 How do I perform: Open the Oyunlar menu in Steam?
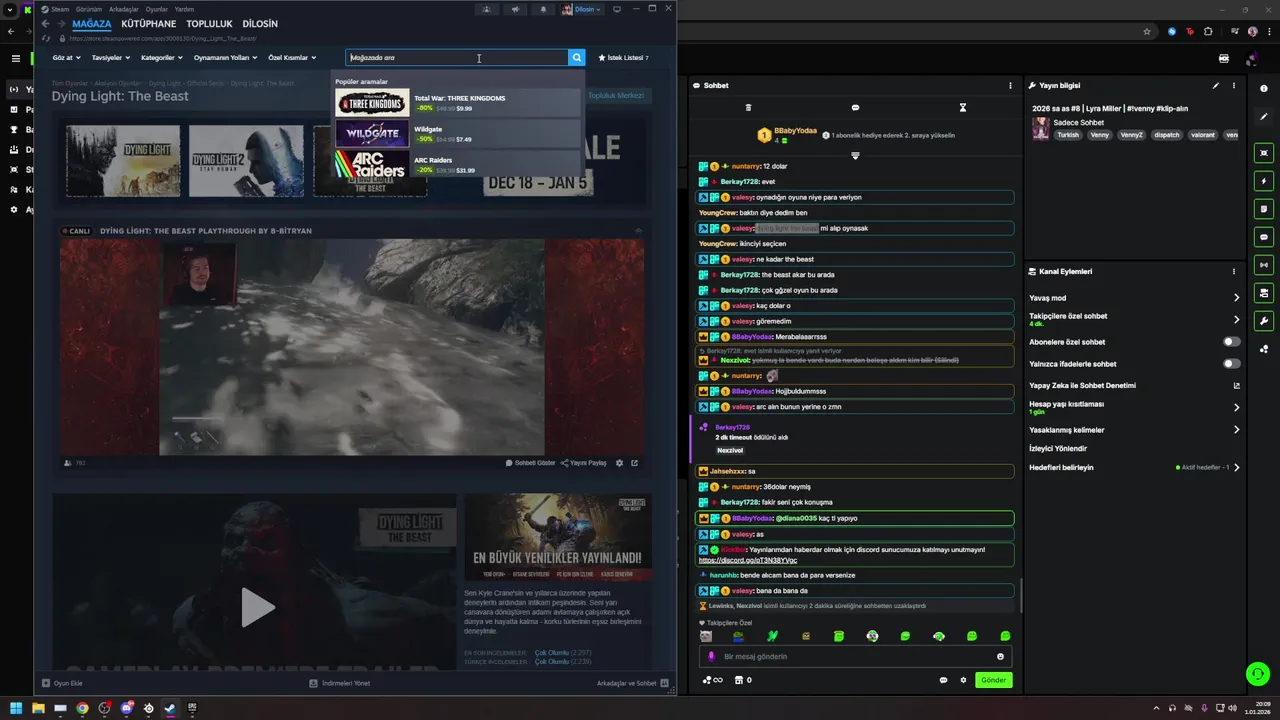point(157,9)
